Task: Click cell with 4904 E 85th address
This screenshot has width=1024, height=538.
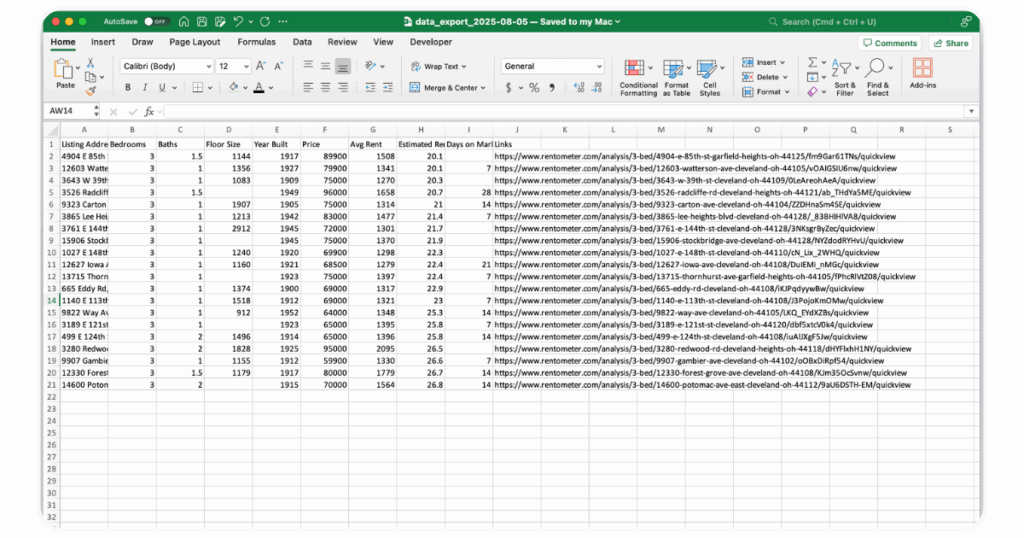Action: [84, 156]
